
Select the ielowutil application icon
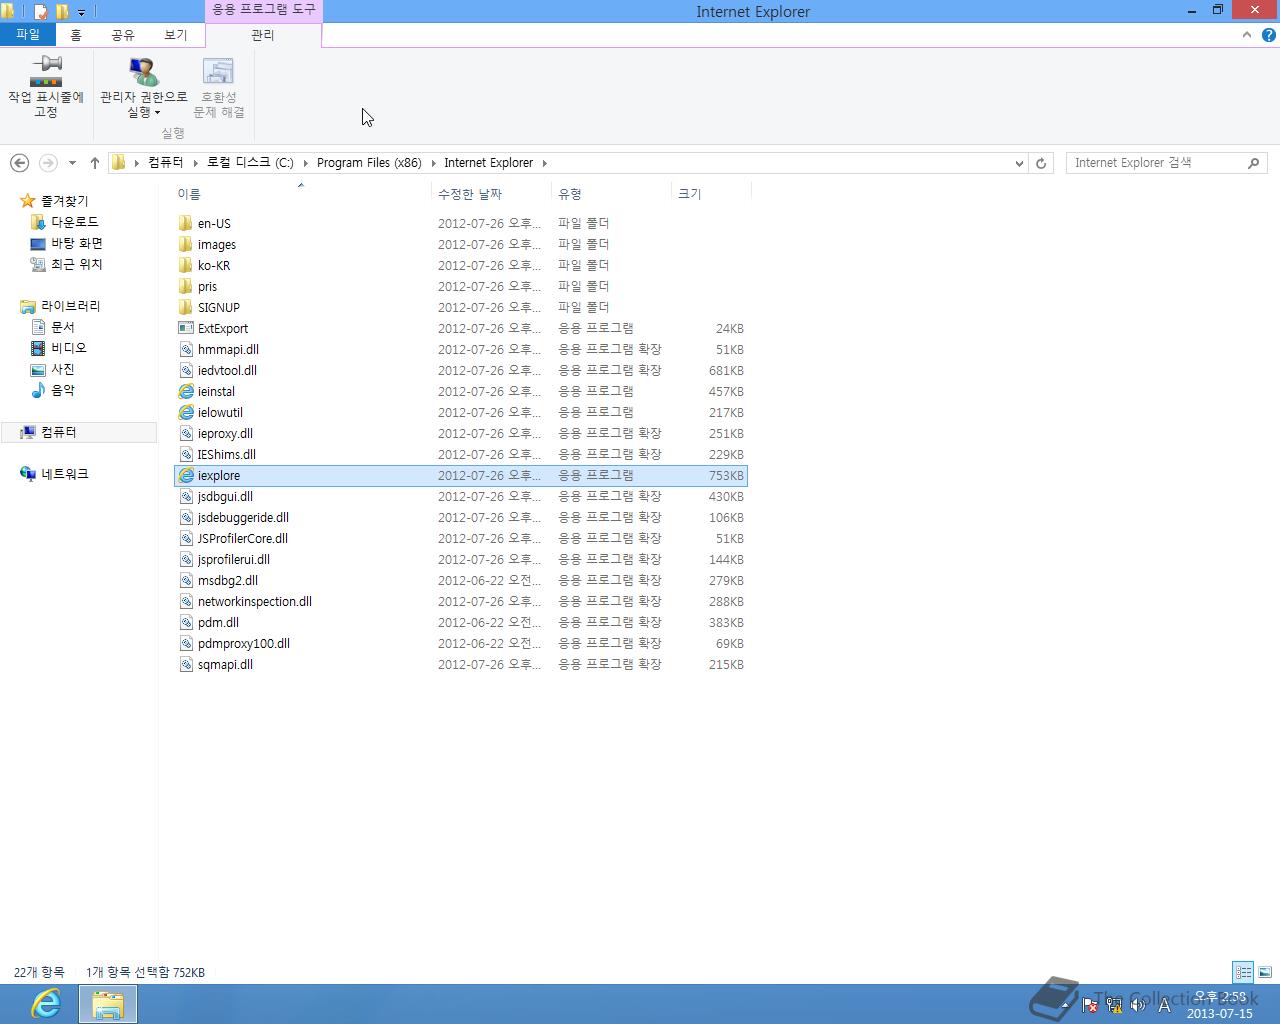[x=186, y=412]
